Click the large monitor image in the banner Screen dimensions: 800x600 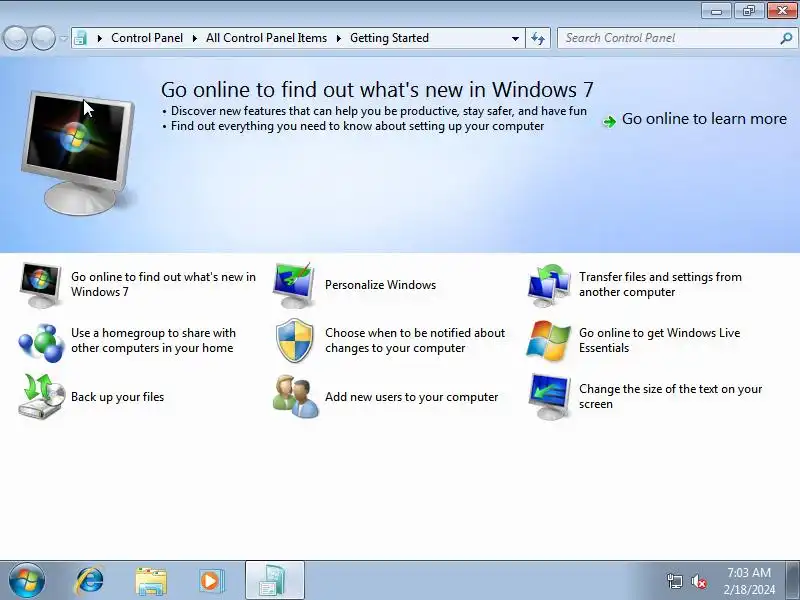point(78,153)
